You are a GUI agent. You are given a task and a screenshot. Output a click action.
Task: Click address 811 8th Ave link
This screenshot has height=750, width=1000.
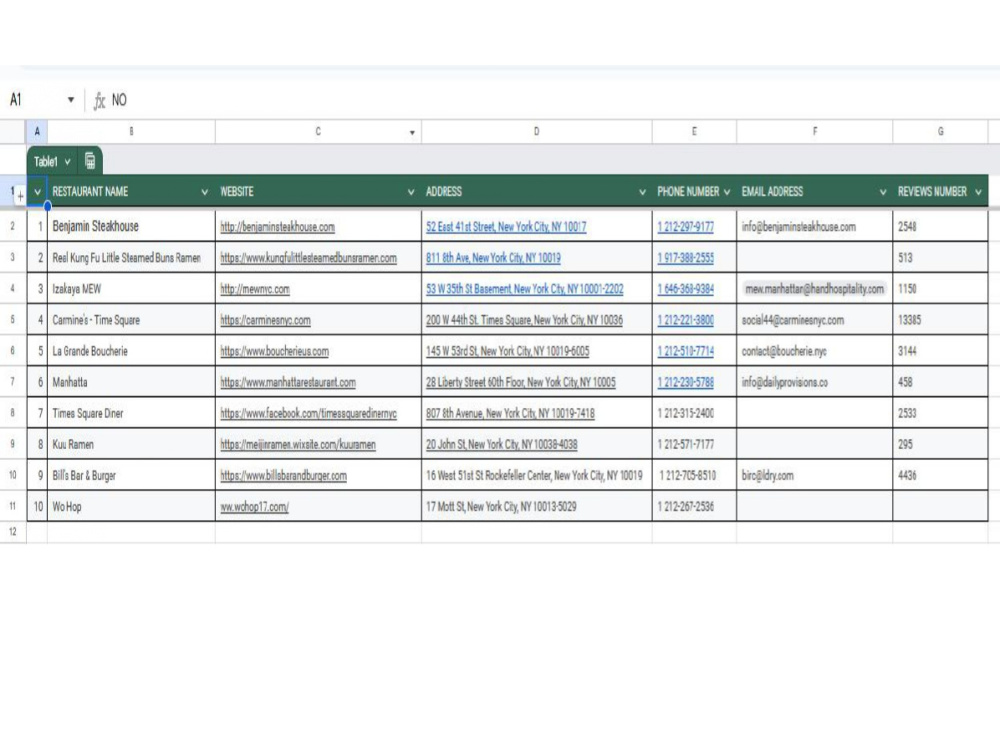pyautogui.click(x=493, y=258)
